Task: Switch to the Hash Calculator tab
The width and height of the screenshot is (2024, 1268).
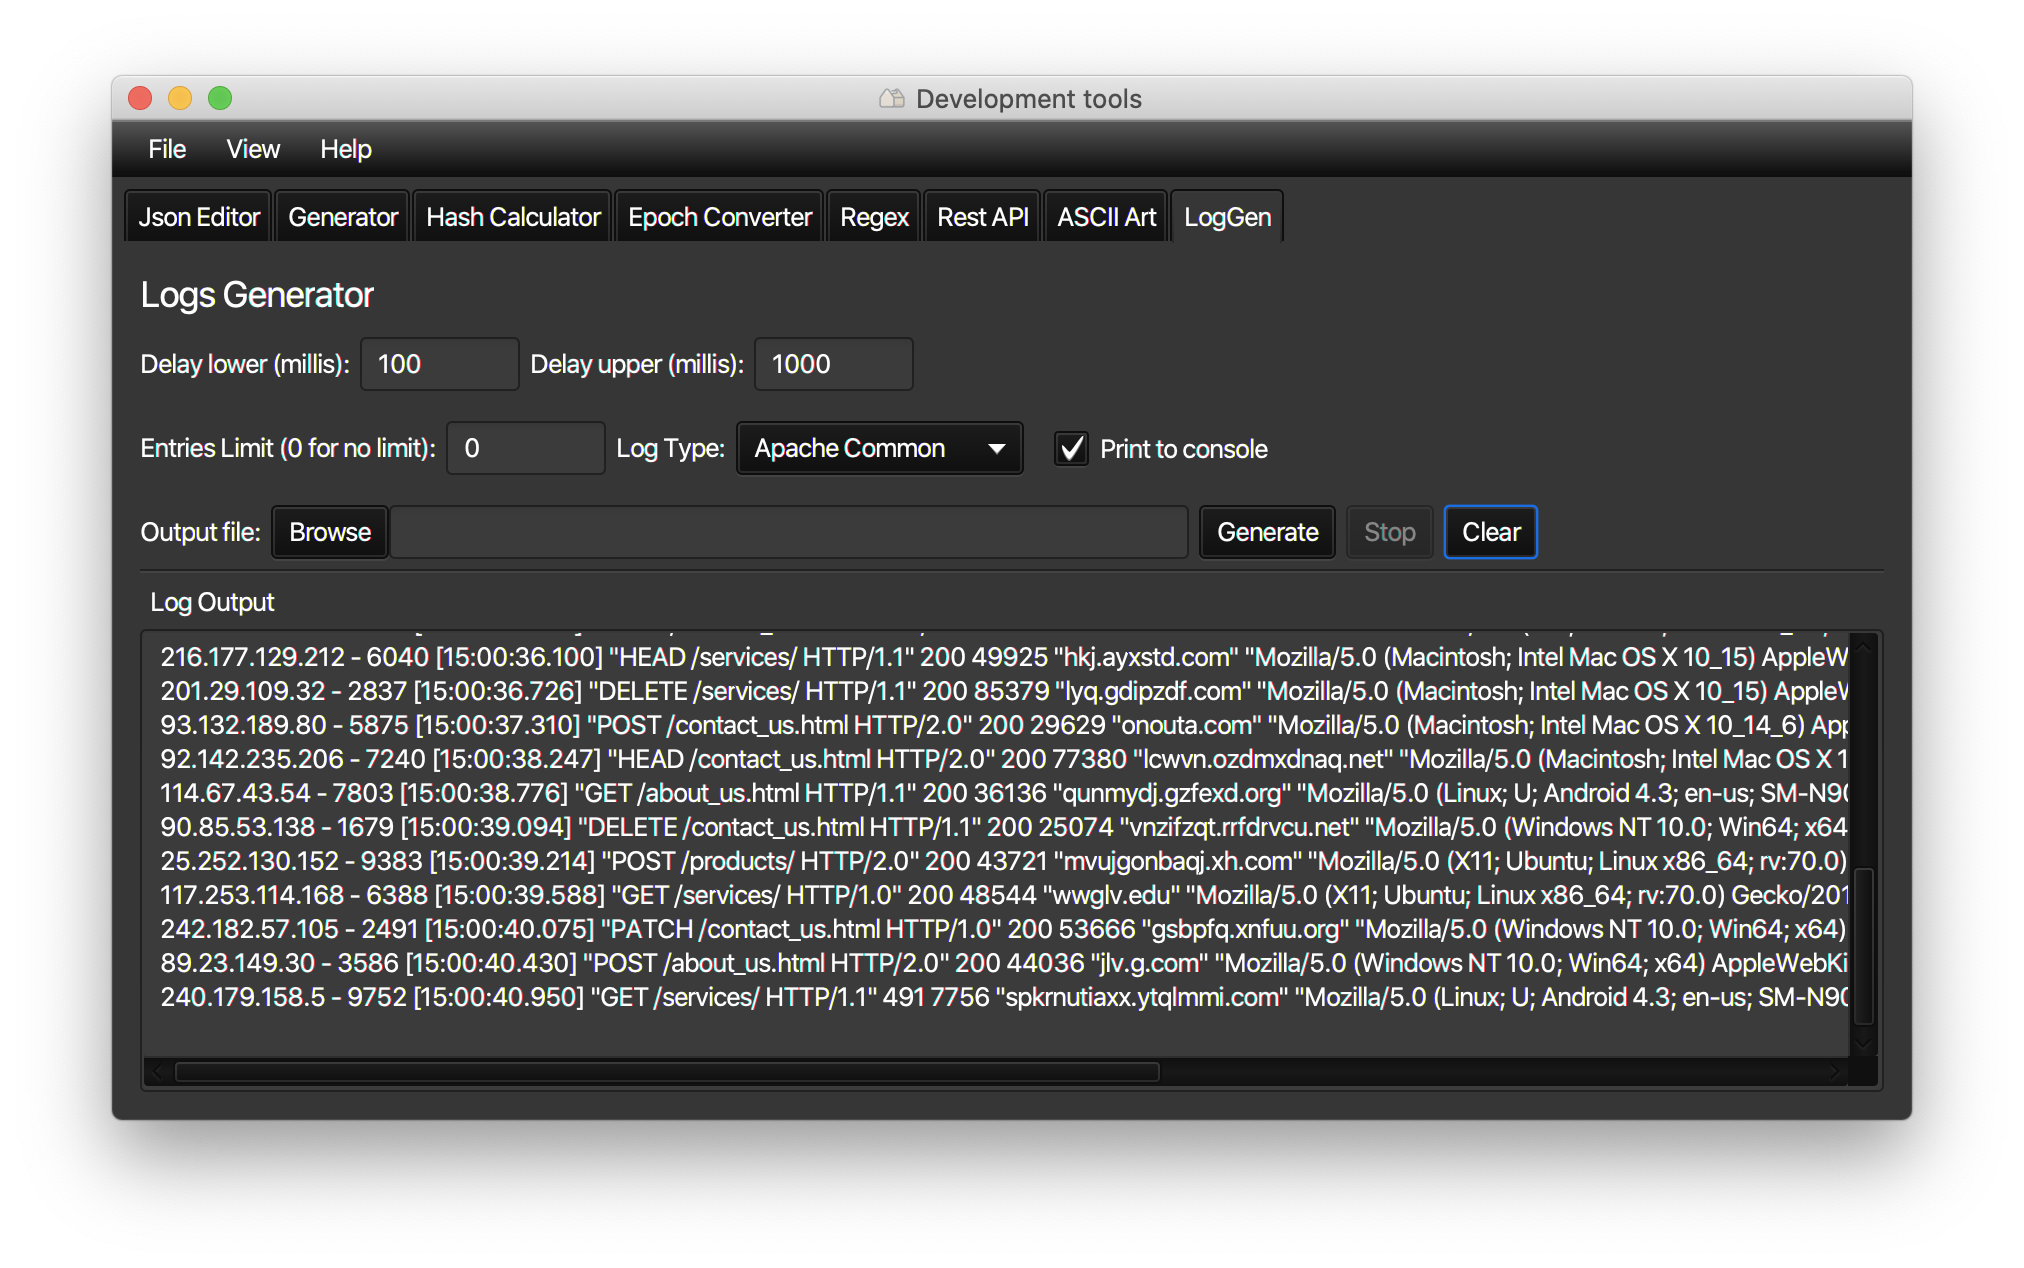Action: pos(513,217)
